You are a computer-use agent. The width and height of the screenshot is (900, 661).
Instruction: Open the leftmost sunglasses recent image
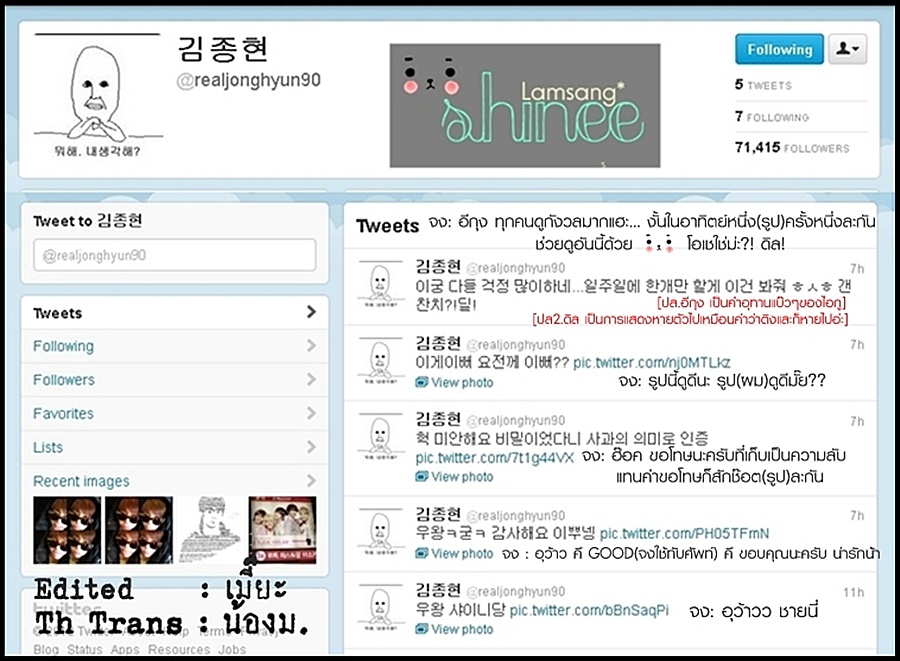click(67, 530)
